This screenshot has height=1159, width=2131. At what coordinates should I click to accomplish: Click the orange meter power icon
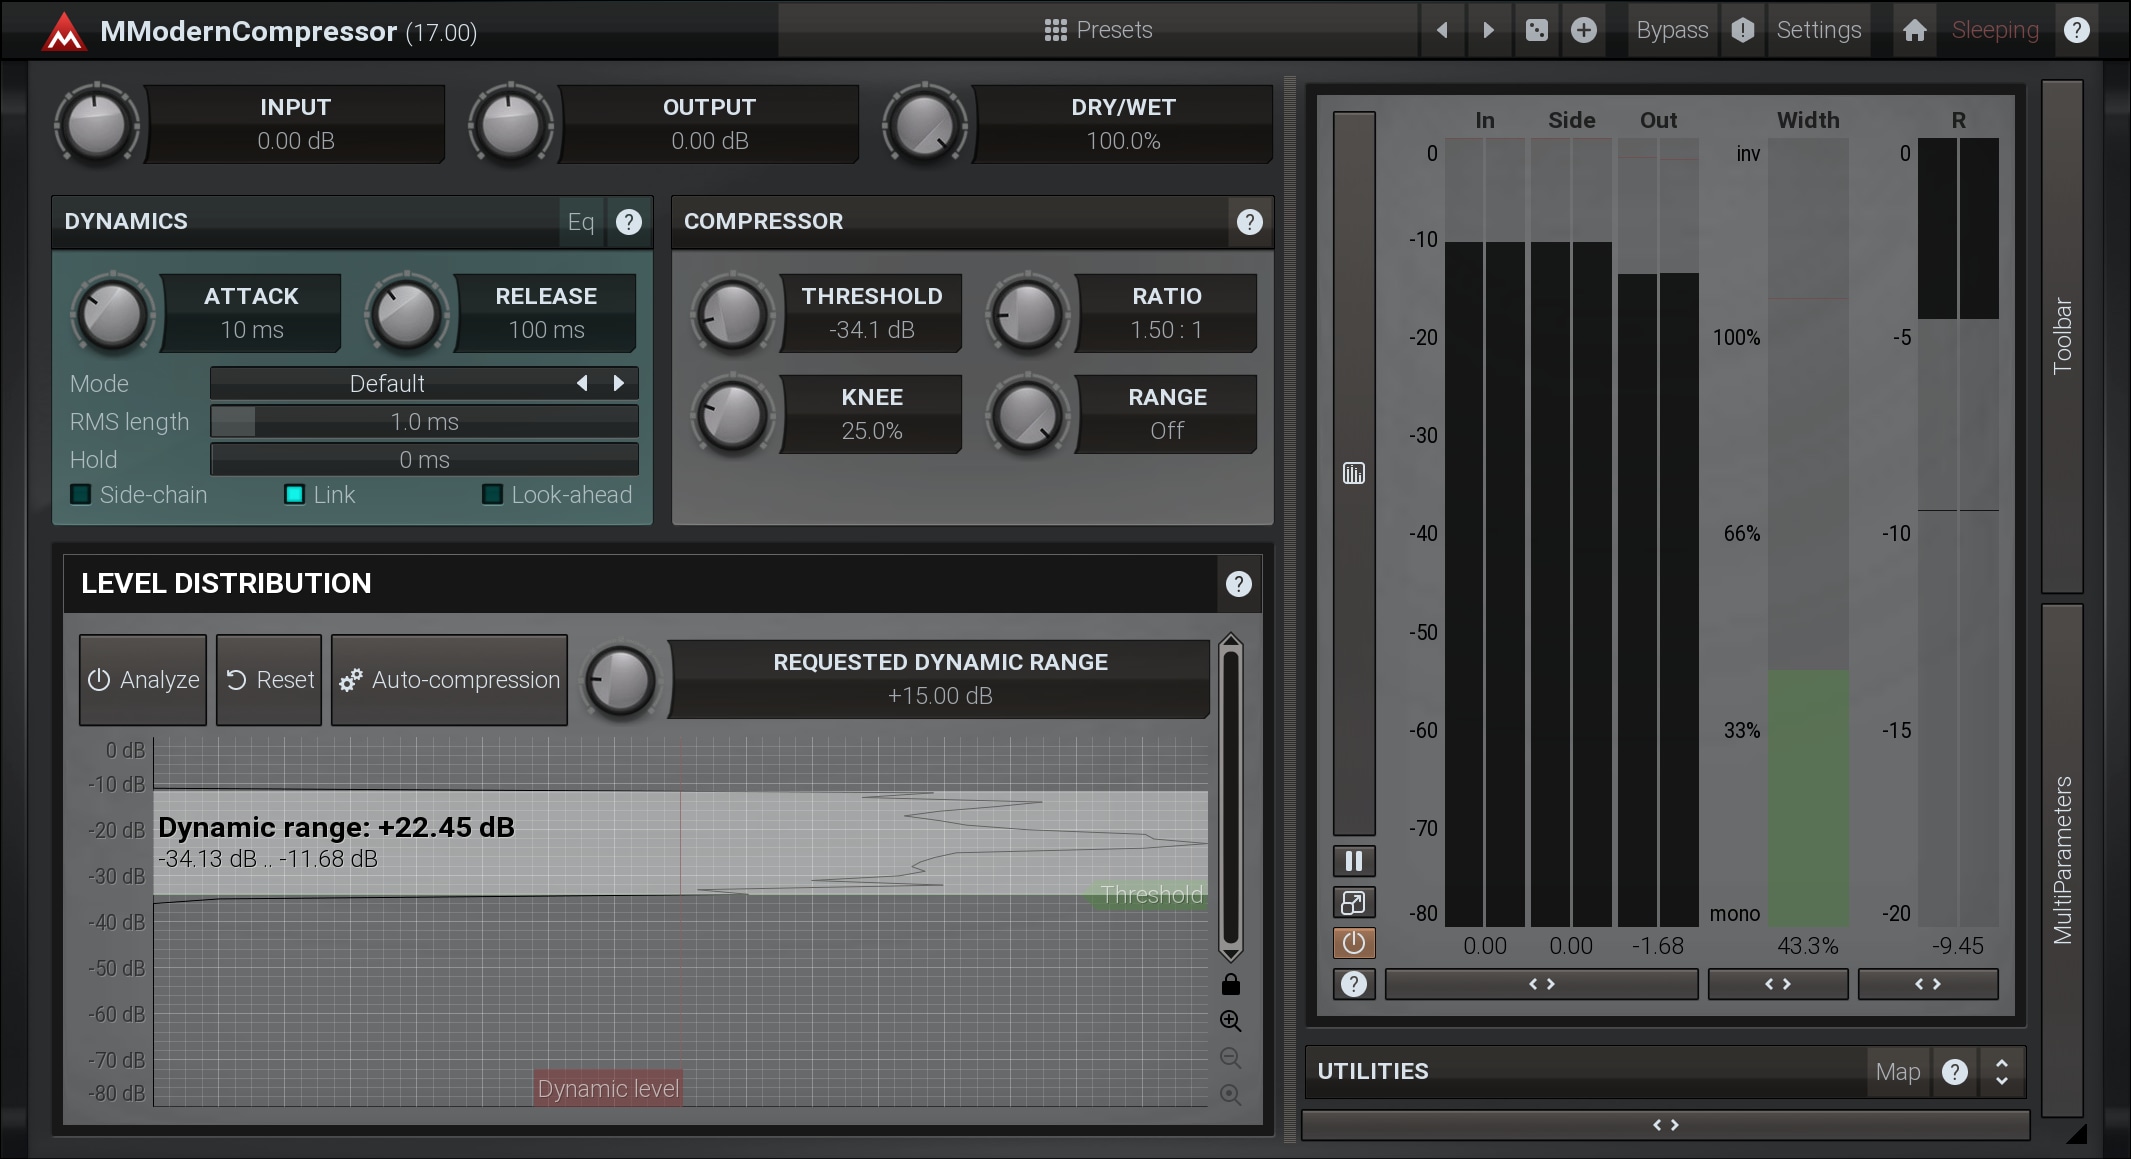1354,943
